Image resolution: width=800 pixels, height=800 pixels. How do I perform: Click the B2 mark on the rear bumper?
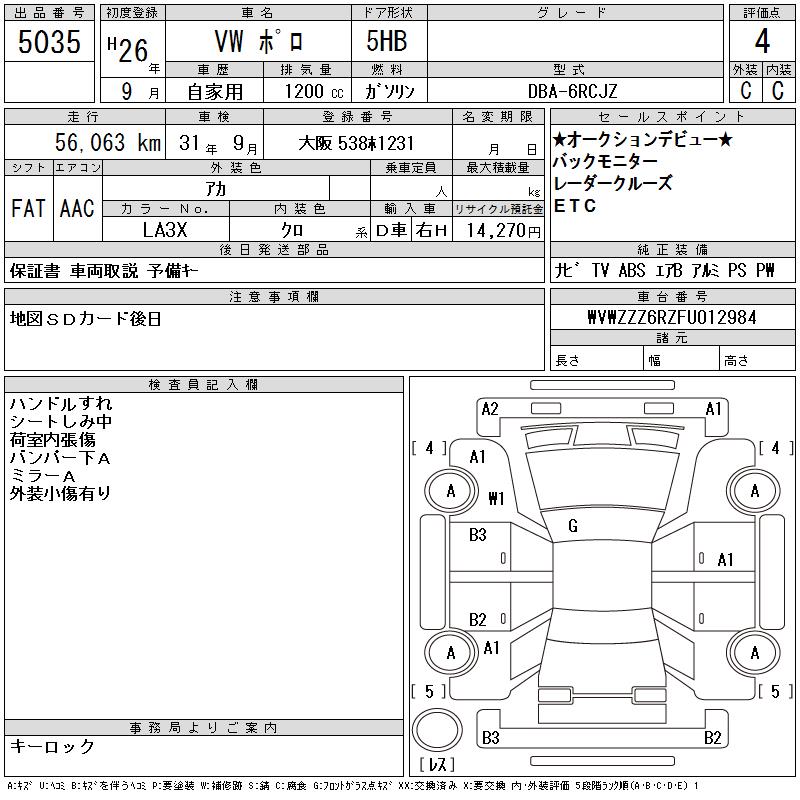(x=712, y=738)
